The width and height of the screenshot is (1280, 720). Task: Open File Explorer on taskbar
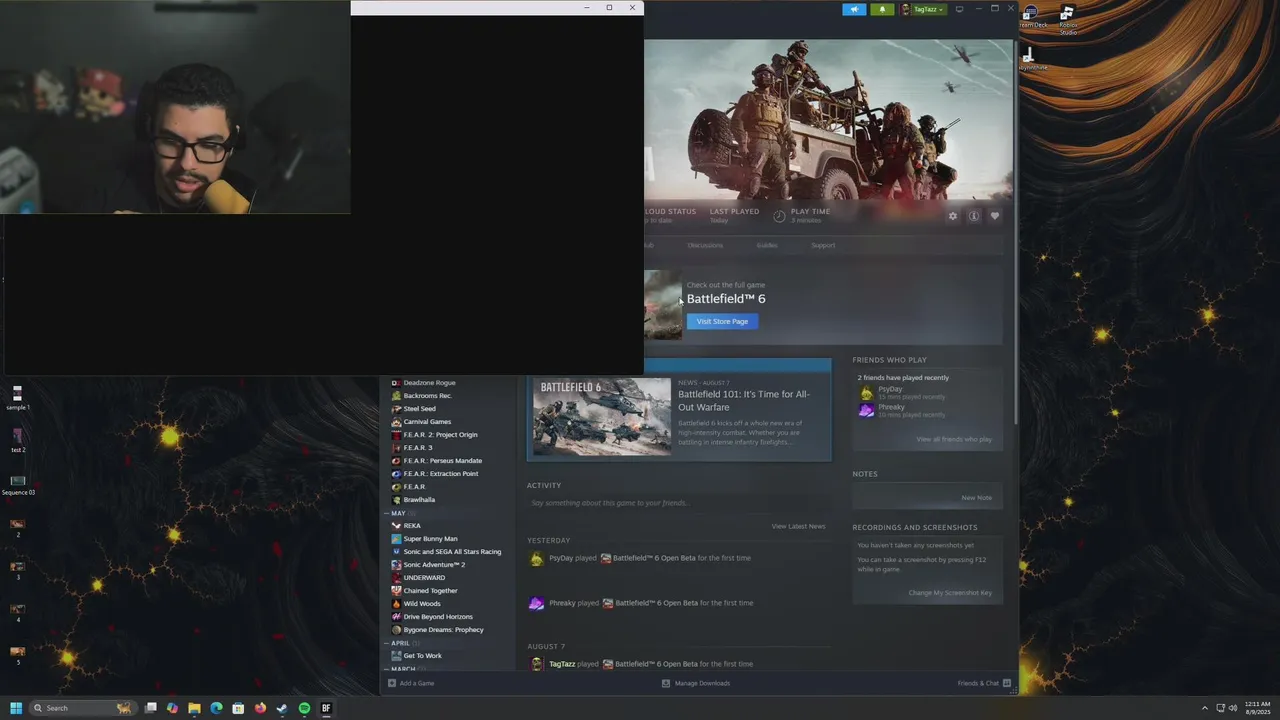coord(194,708)
